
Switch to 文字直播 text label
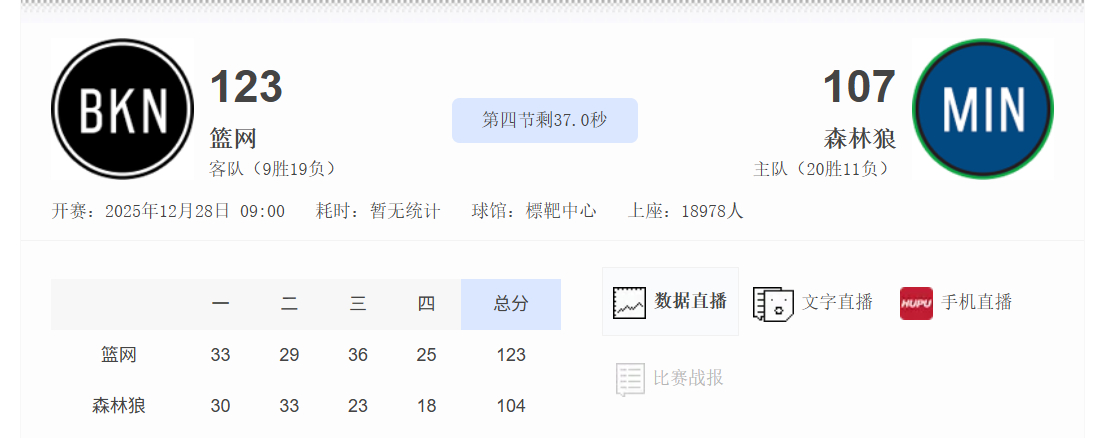click(x=837, y=302)
